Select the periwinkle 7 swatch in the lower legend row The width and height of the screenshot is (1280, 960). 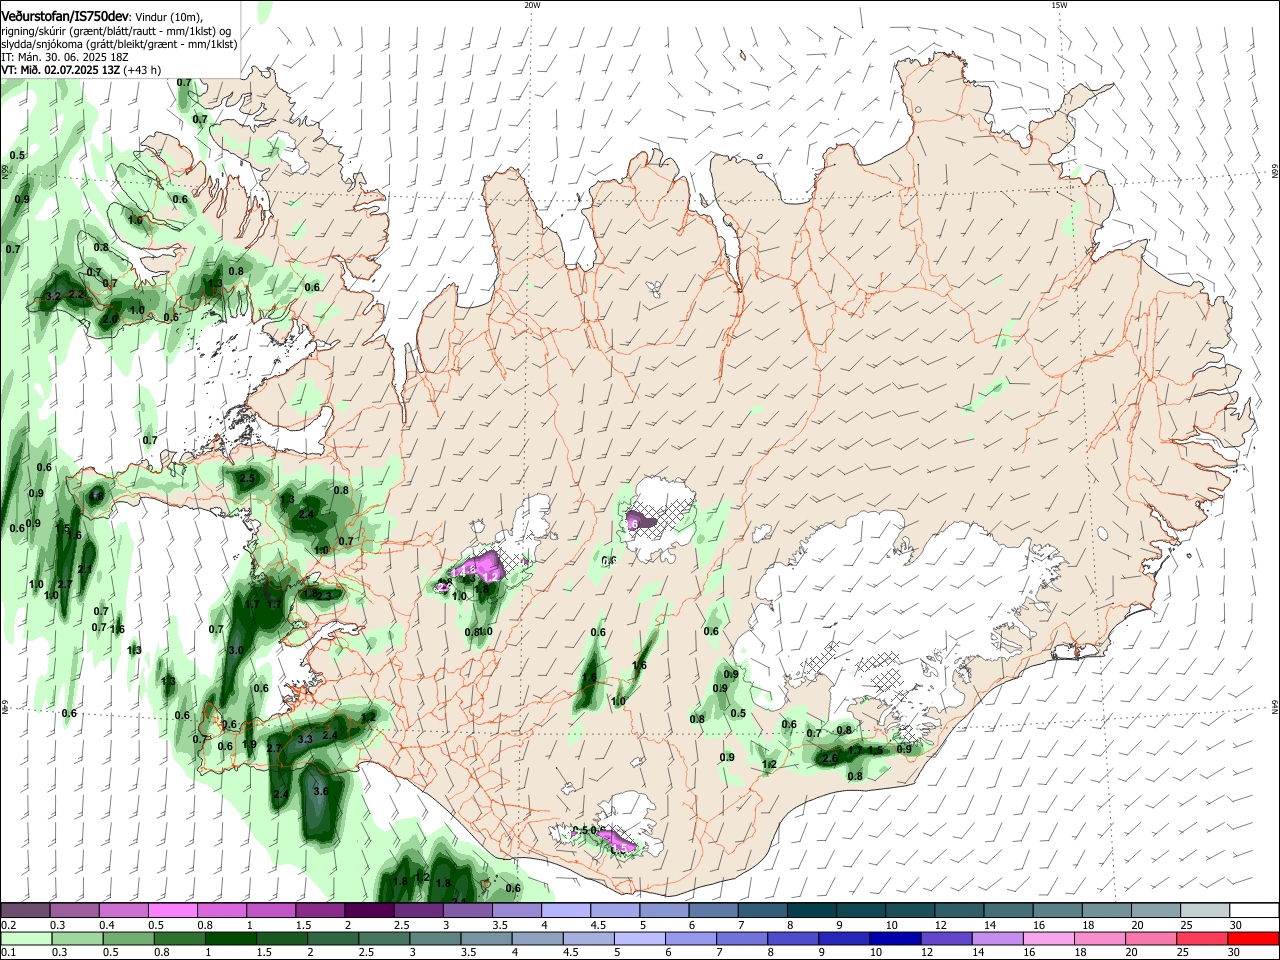741,939
